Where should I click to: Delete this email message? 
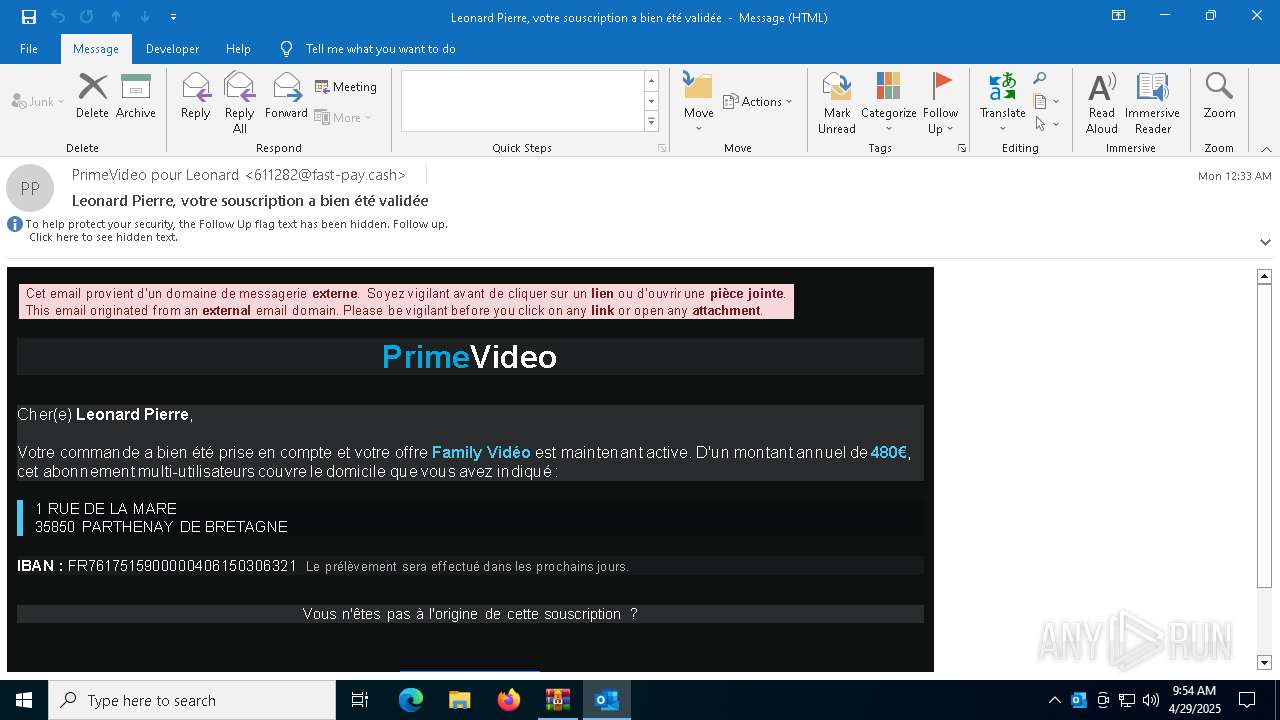pyautogui.click(x=92, y=97)
